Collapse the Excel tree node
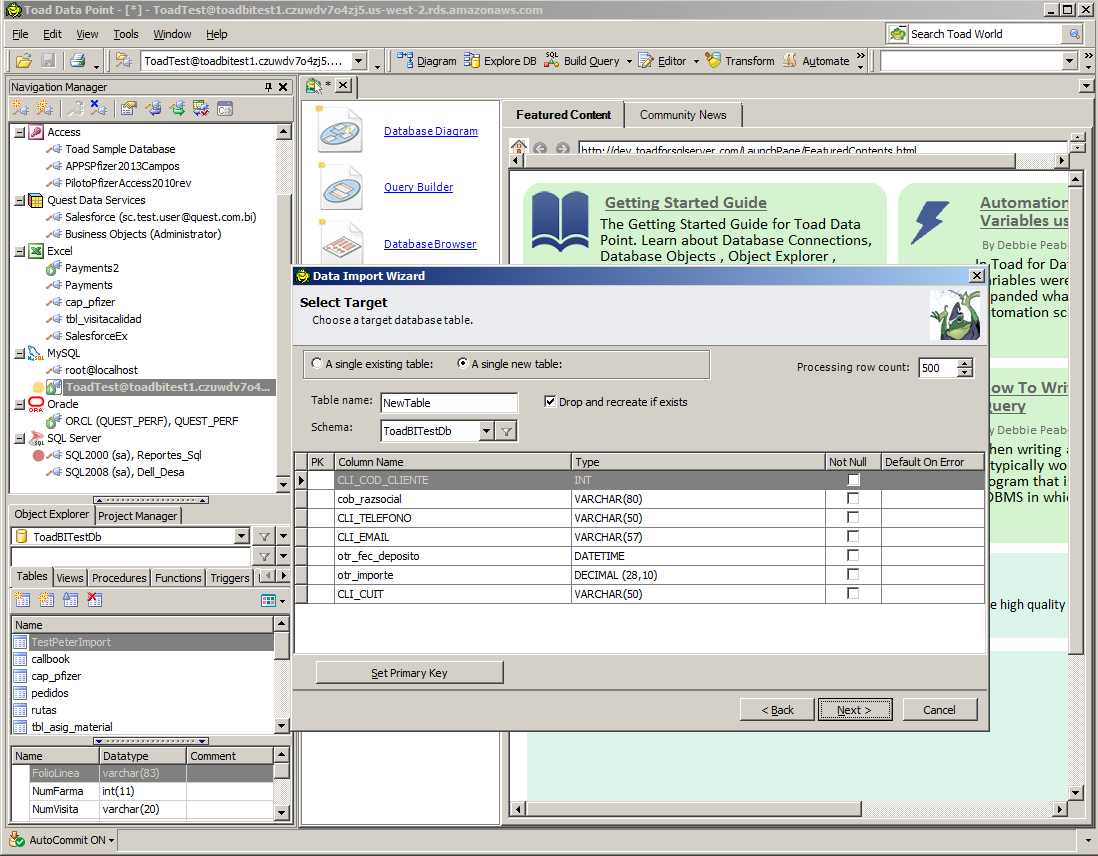The image size is (1098, 856). coord(20,251)
